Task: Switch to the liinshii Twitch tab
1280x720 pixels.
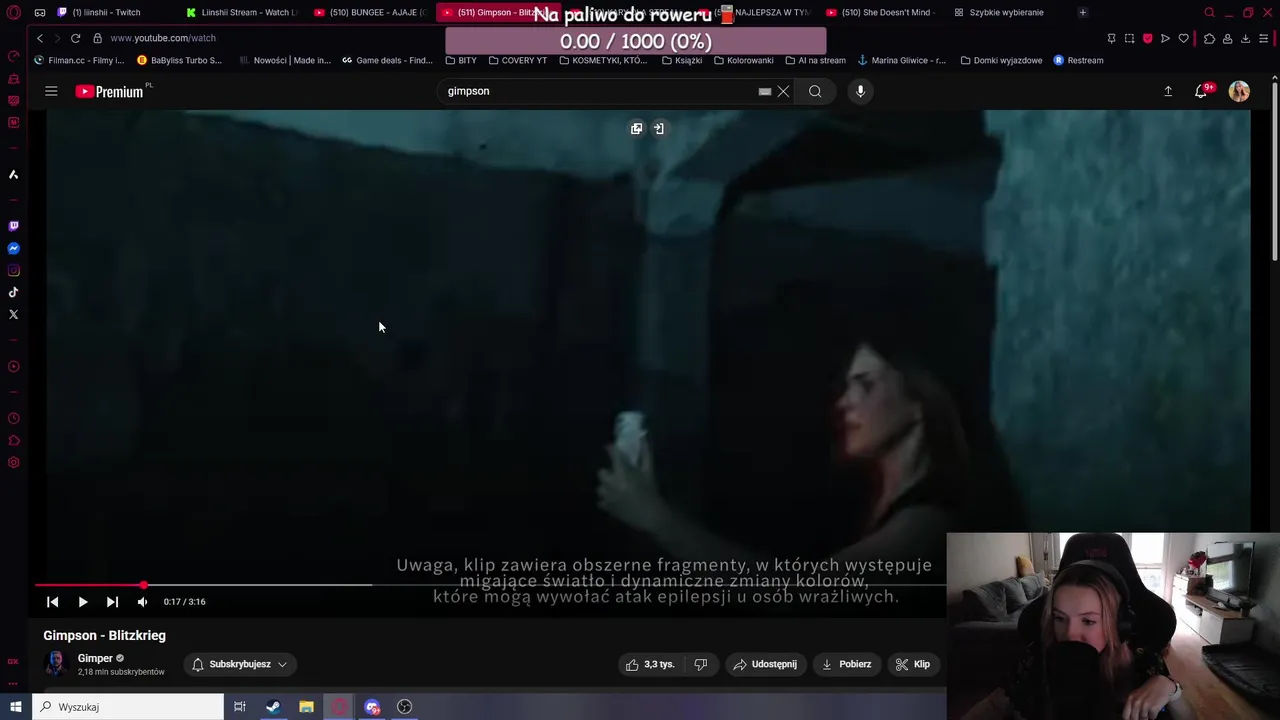Action: 106,13
